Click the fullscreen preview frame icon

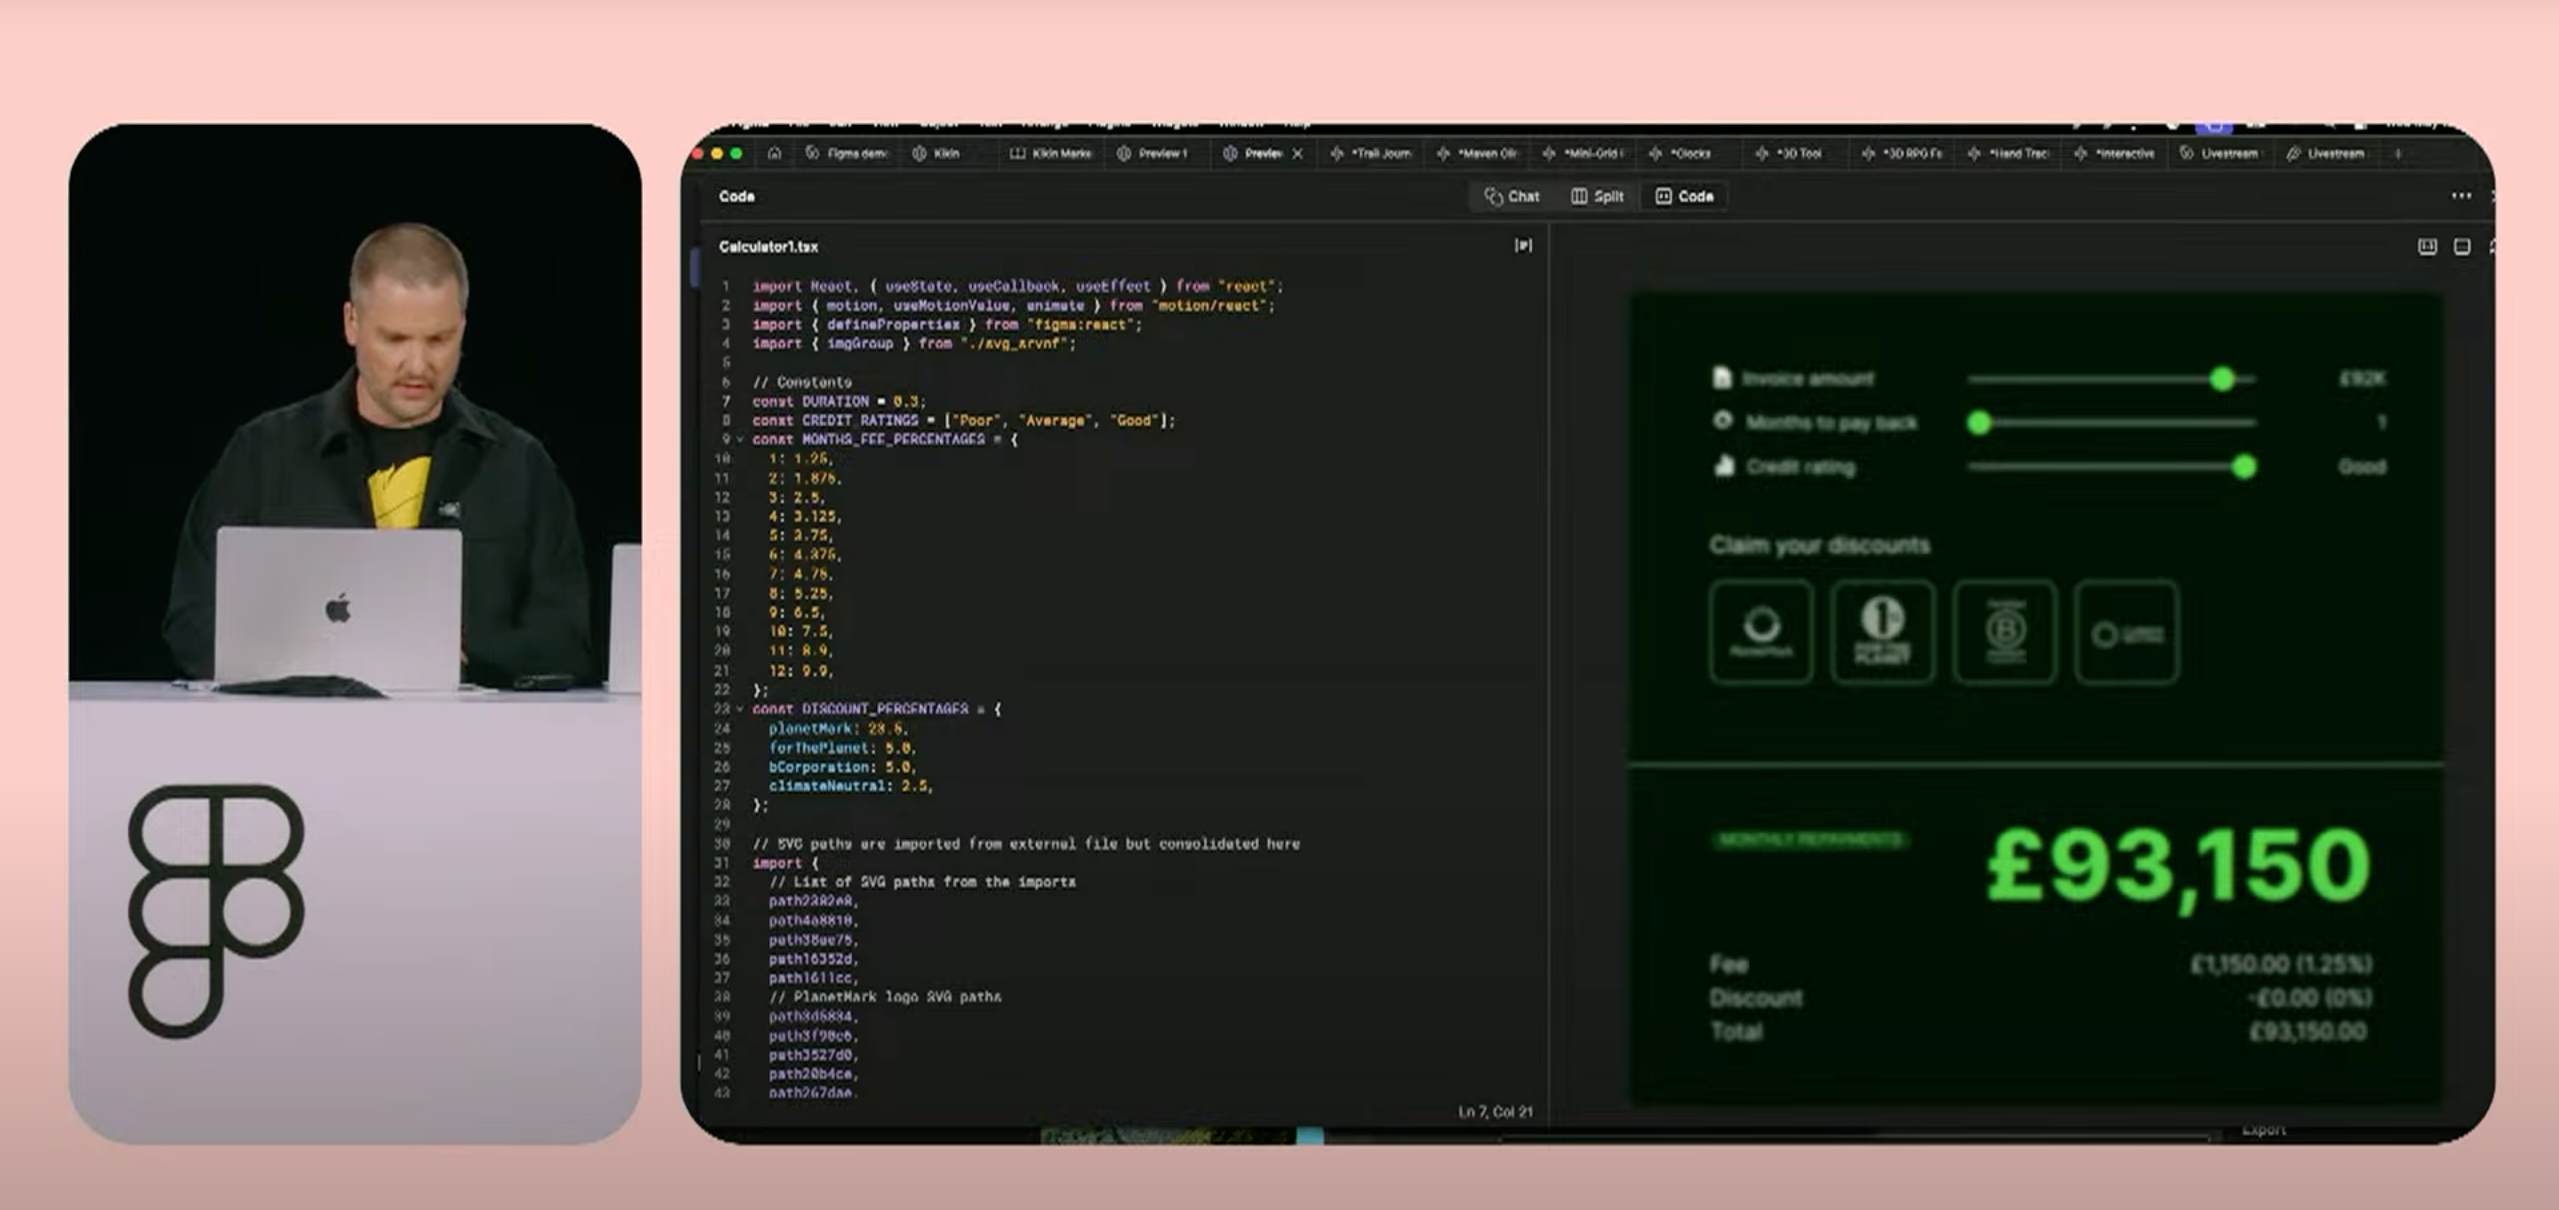pyautogui.click(x=2462, y=247)
